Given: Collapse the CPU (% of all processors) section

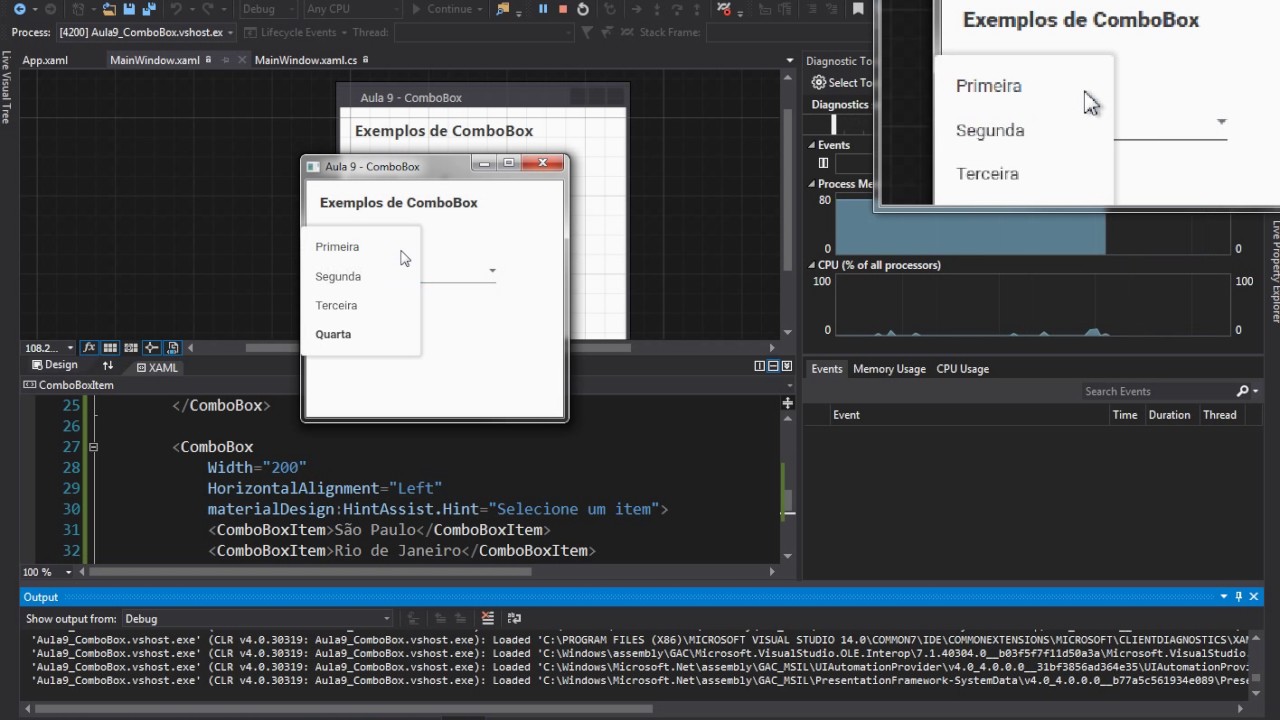Looking at the screenshot, I should click(811, 265).
